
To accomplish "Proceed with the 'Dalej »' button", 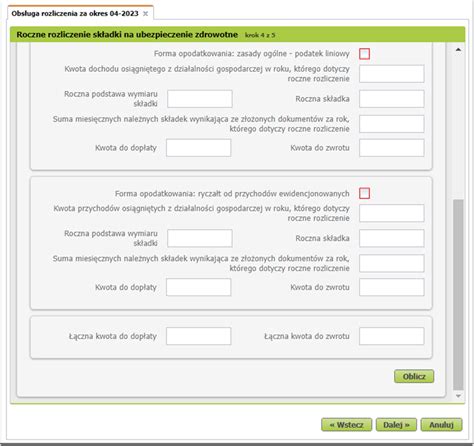I will 396,425.
